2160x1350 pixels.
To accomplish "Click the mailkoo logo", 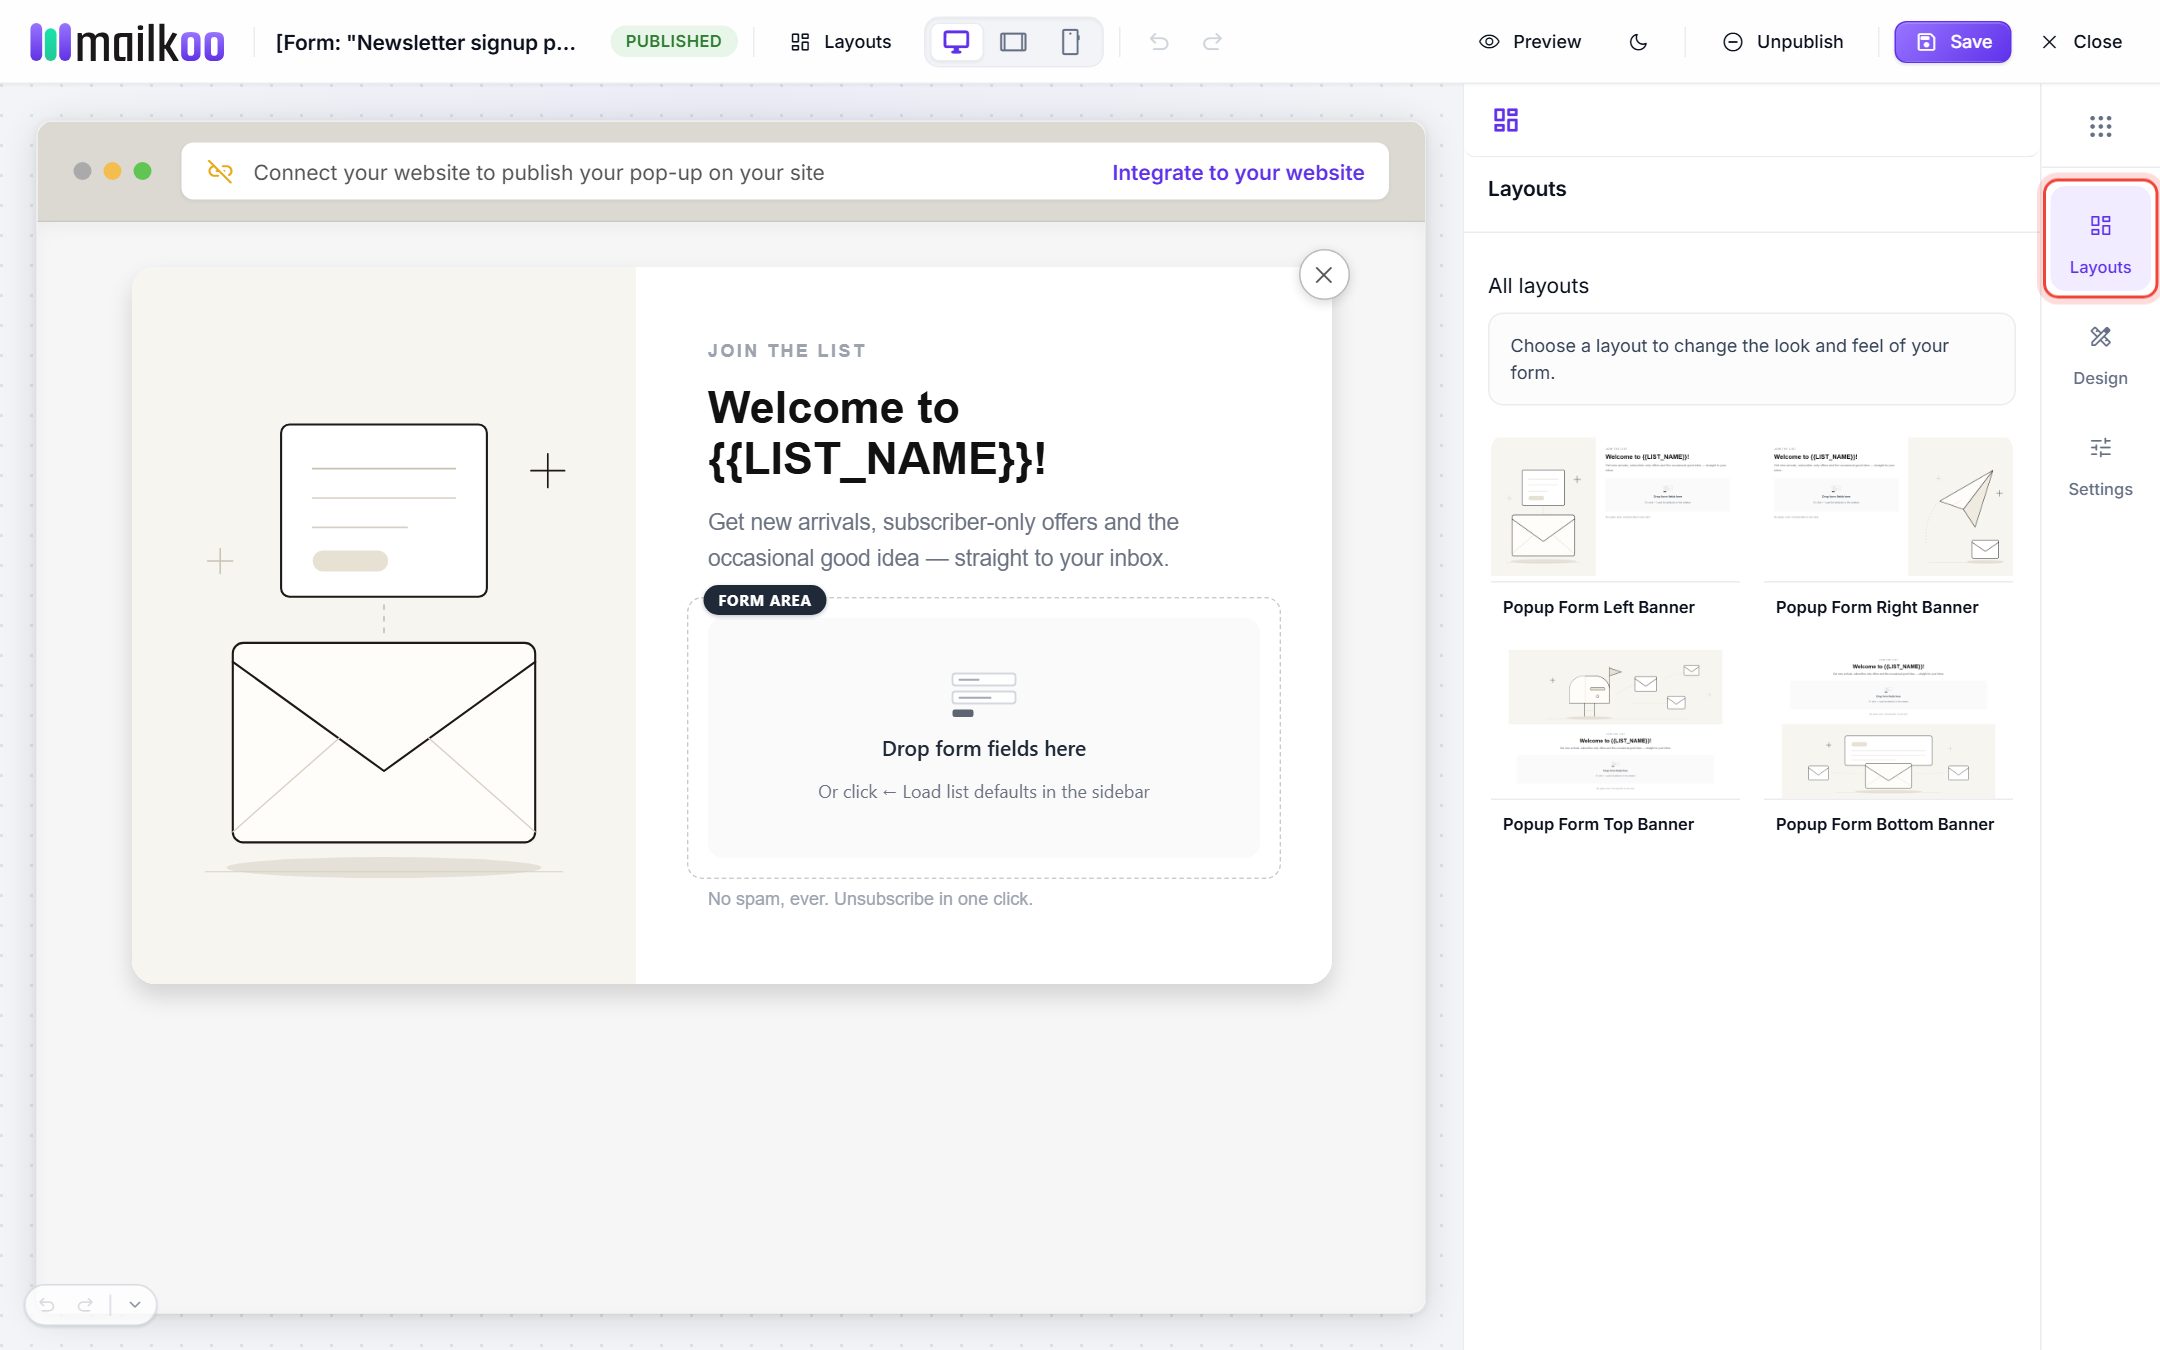I will (127, 42).
